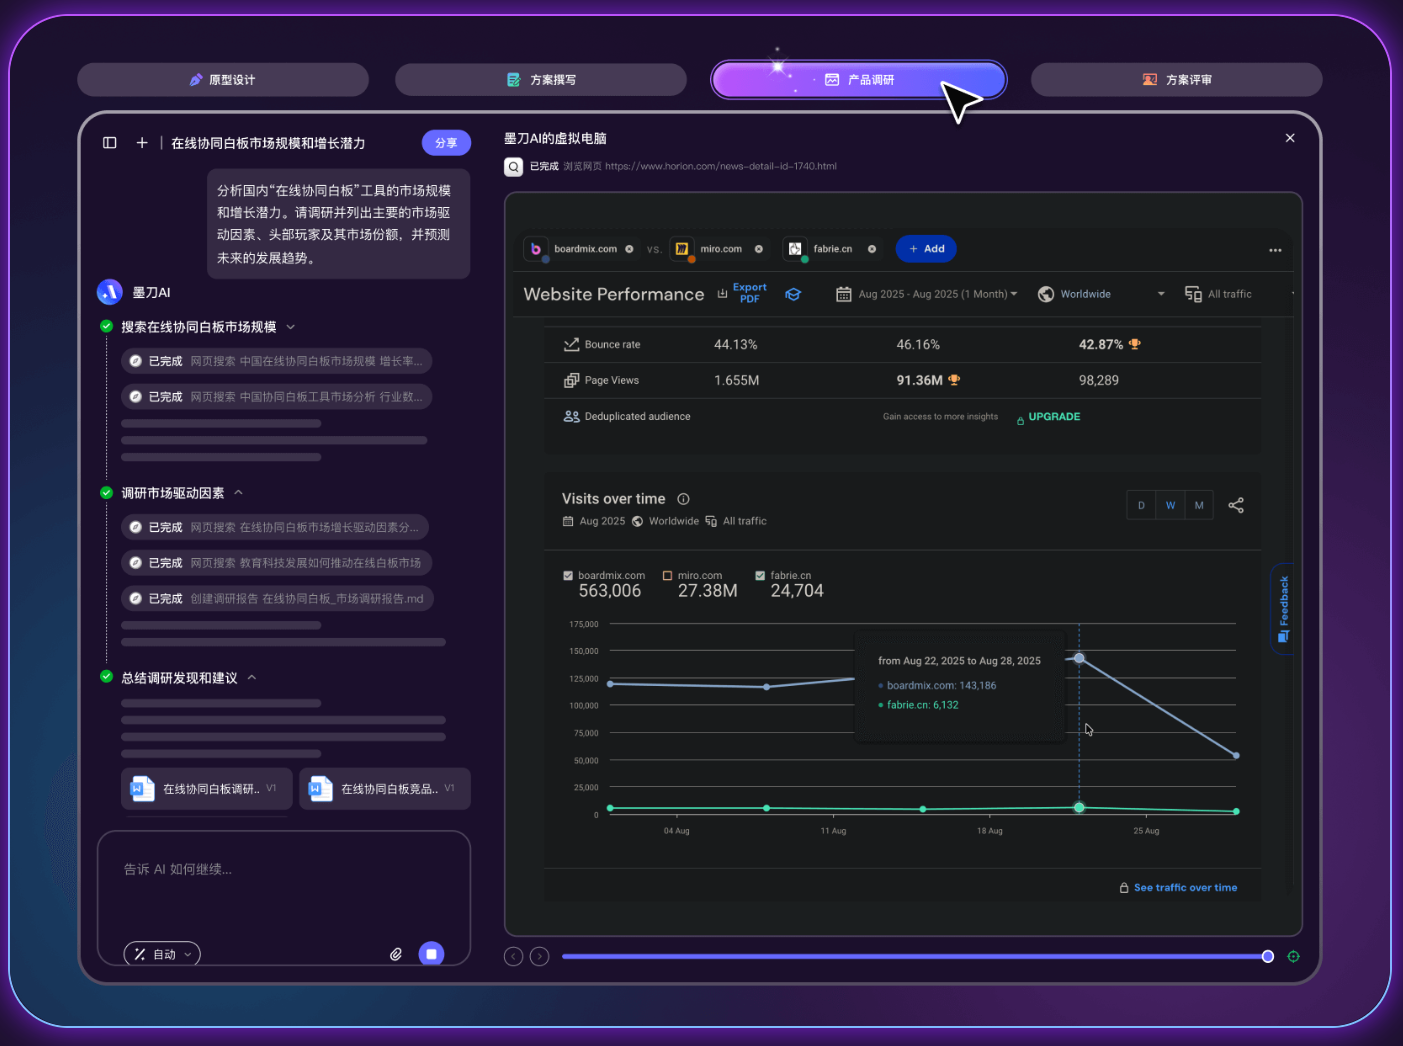Screen dimensions: 1403x1046
Task: Uncheck the boardmix.com series checkbox
Action: pyautogui.click(x=568, y=576)
